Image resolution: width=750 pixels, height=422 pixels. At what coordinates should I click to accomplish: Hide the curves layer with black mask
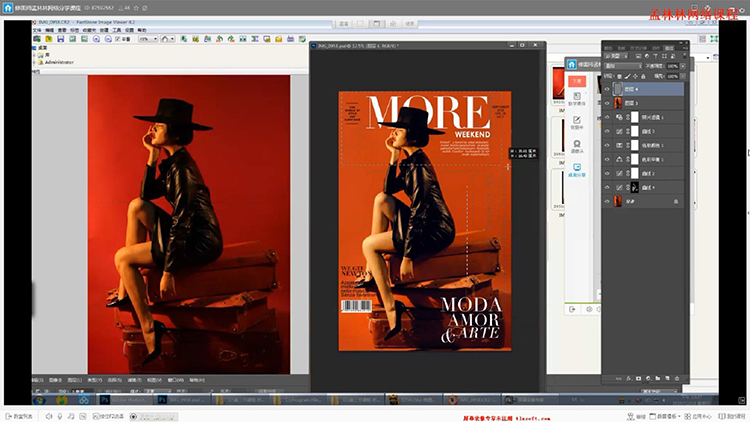click(607, 188)
